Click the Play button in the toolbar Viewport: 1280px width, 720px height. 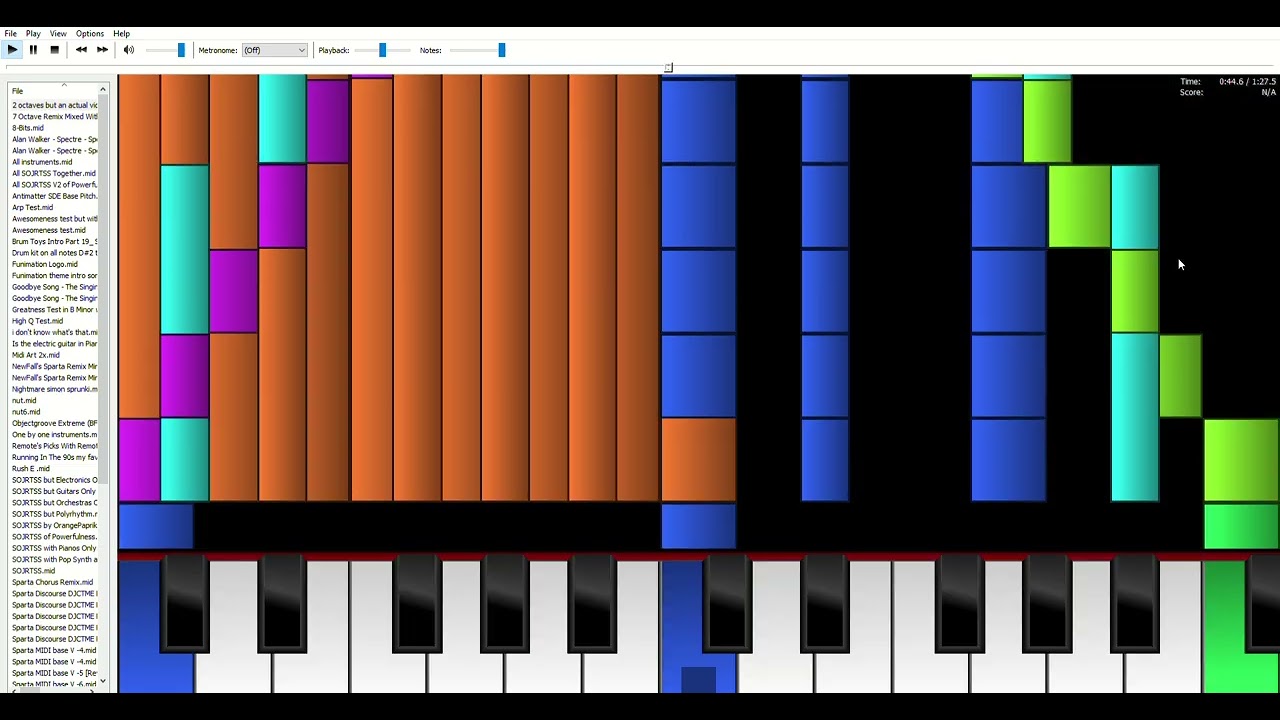[x=12, y=50]
